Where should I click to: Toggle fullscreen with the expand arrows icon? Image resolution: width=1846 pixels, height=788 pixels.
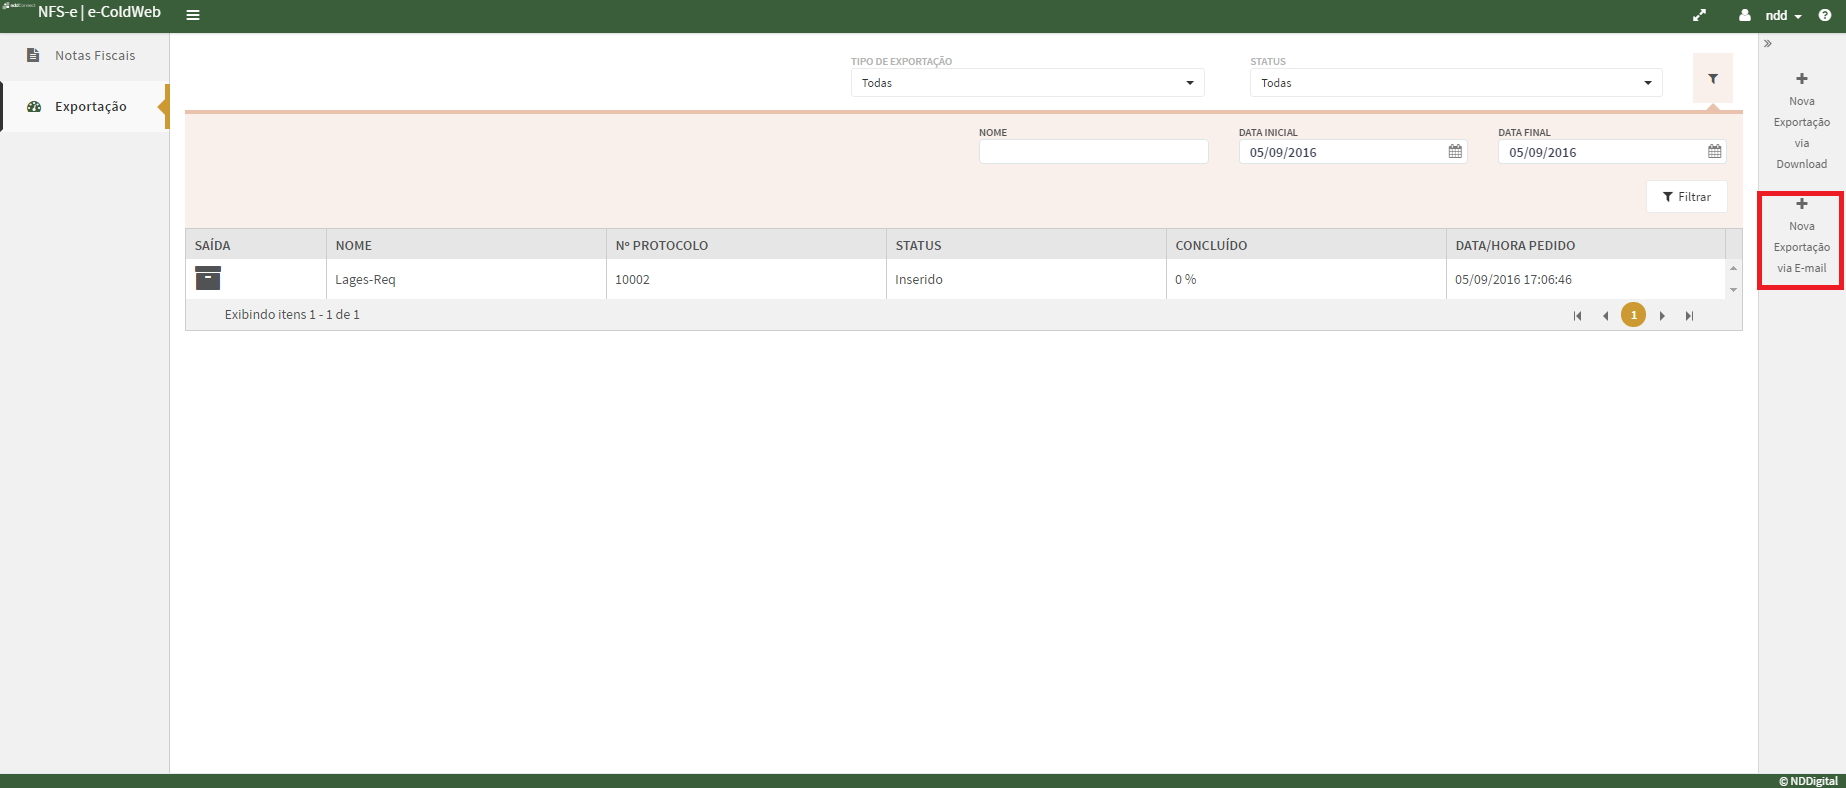[x=1699, y=15]
